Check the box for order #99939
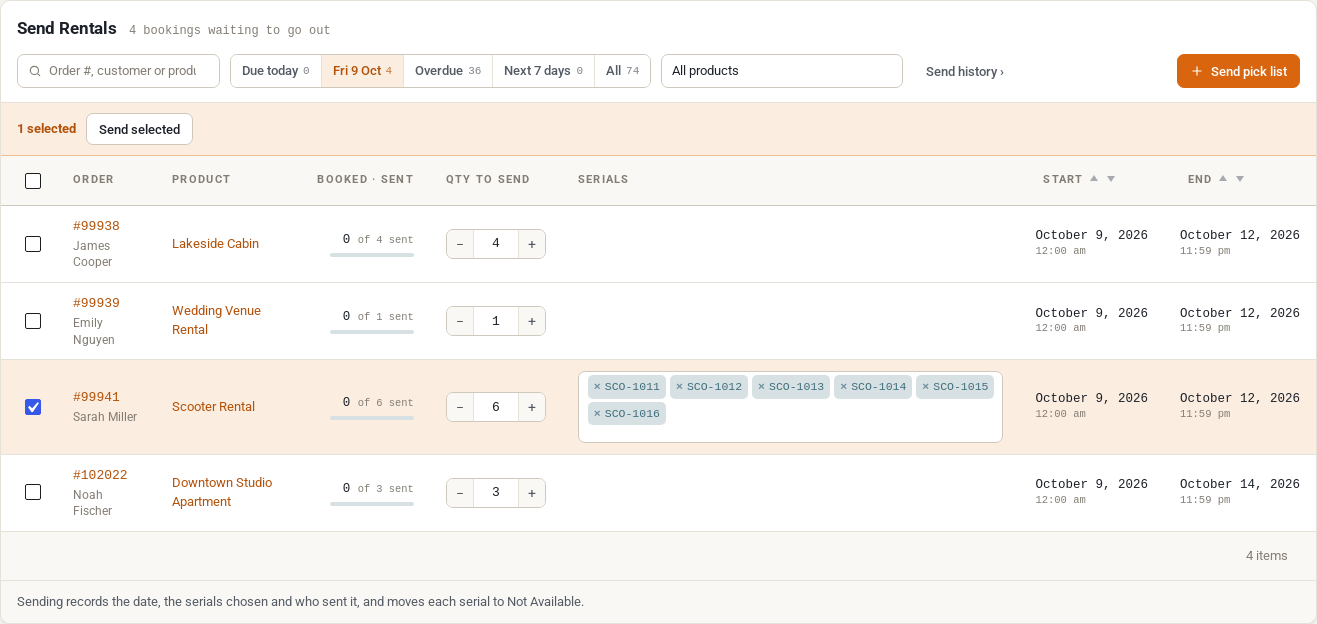The height and width of the screenshot is (624, 1317). tap(33, 321)
